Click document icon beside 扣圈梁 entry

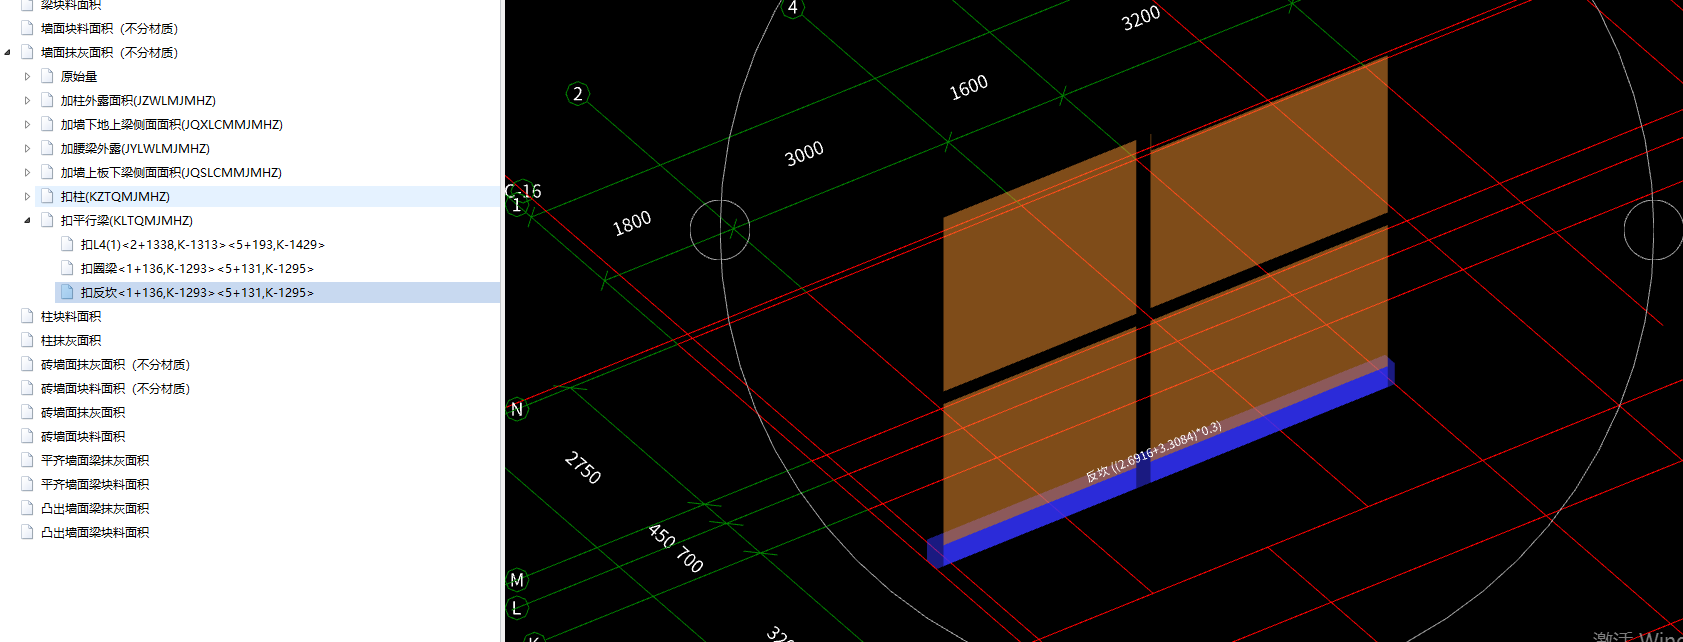tap(67, 269)
